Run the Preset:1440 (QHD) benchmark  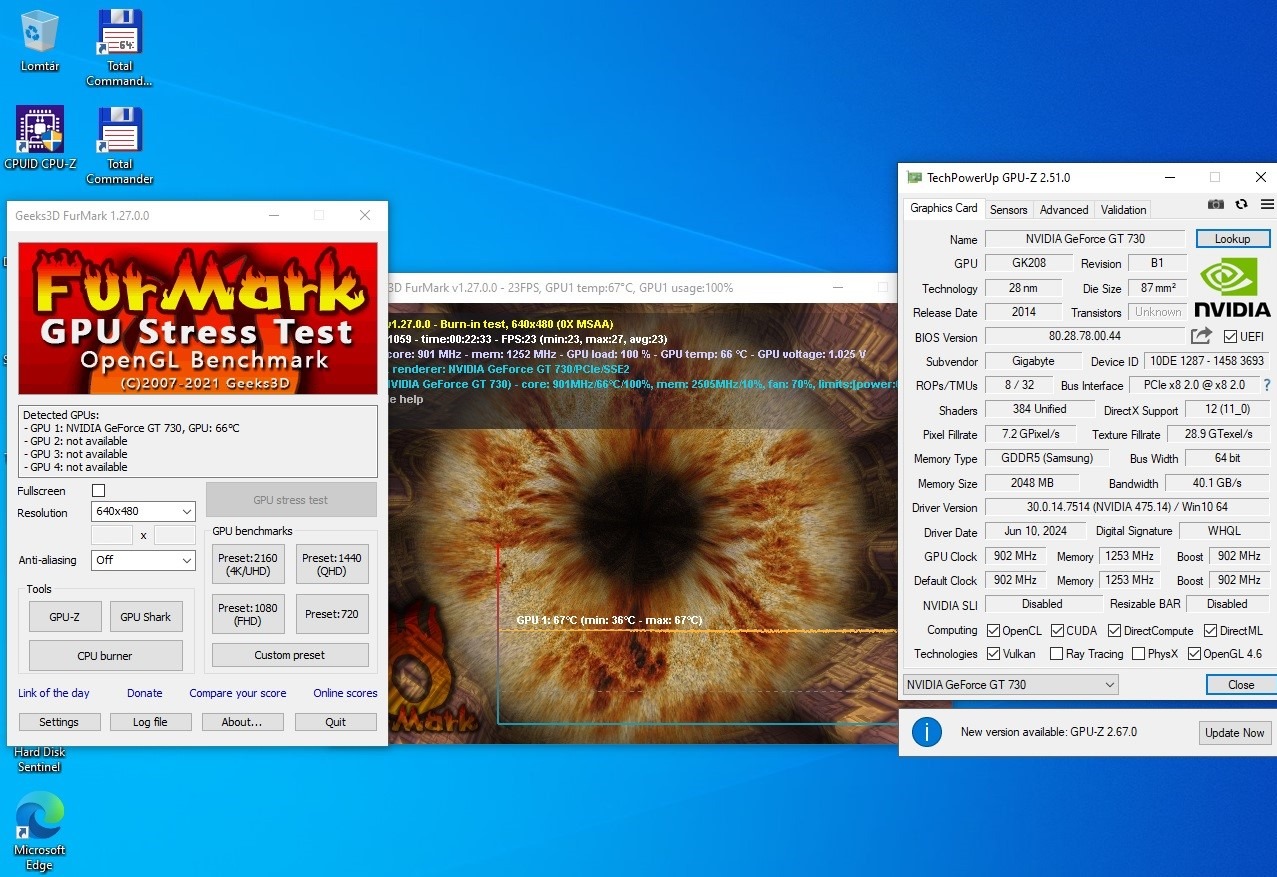point(332,565)
